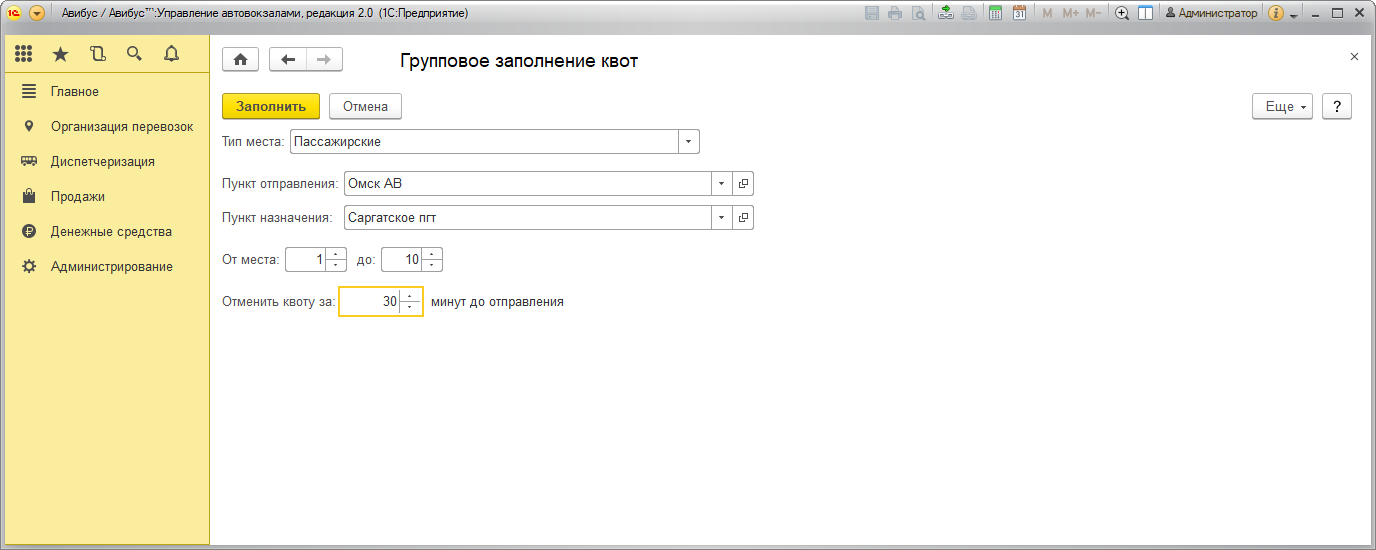This screenshot has height=550, width=1376.
Task: Expand the Тип места dropdown
Action: [688, 142]
